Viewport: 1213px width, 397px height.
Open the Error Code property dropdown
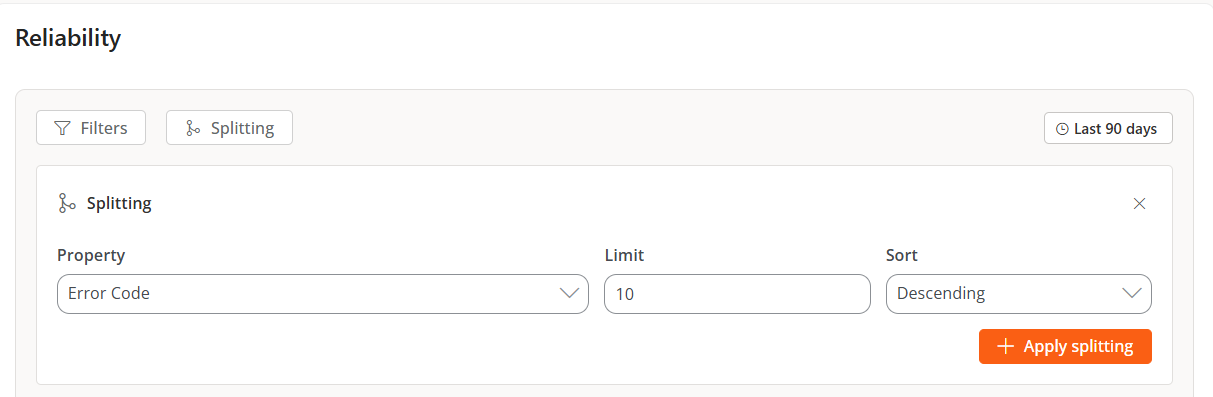tap(323, 294)
